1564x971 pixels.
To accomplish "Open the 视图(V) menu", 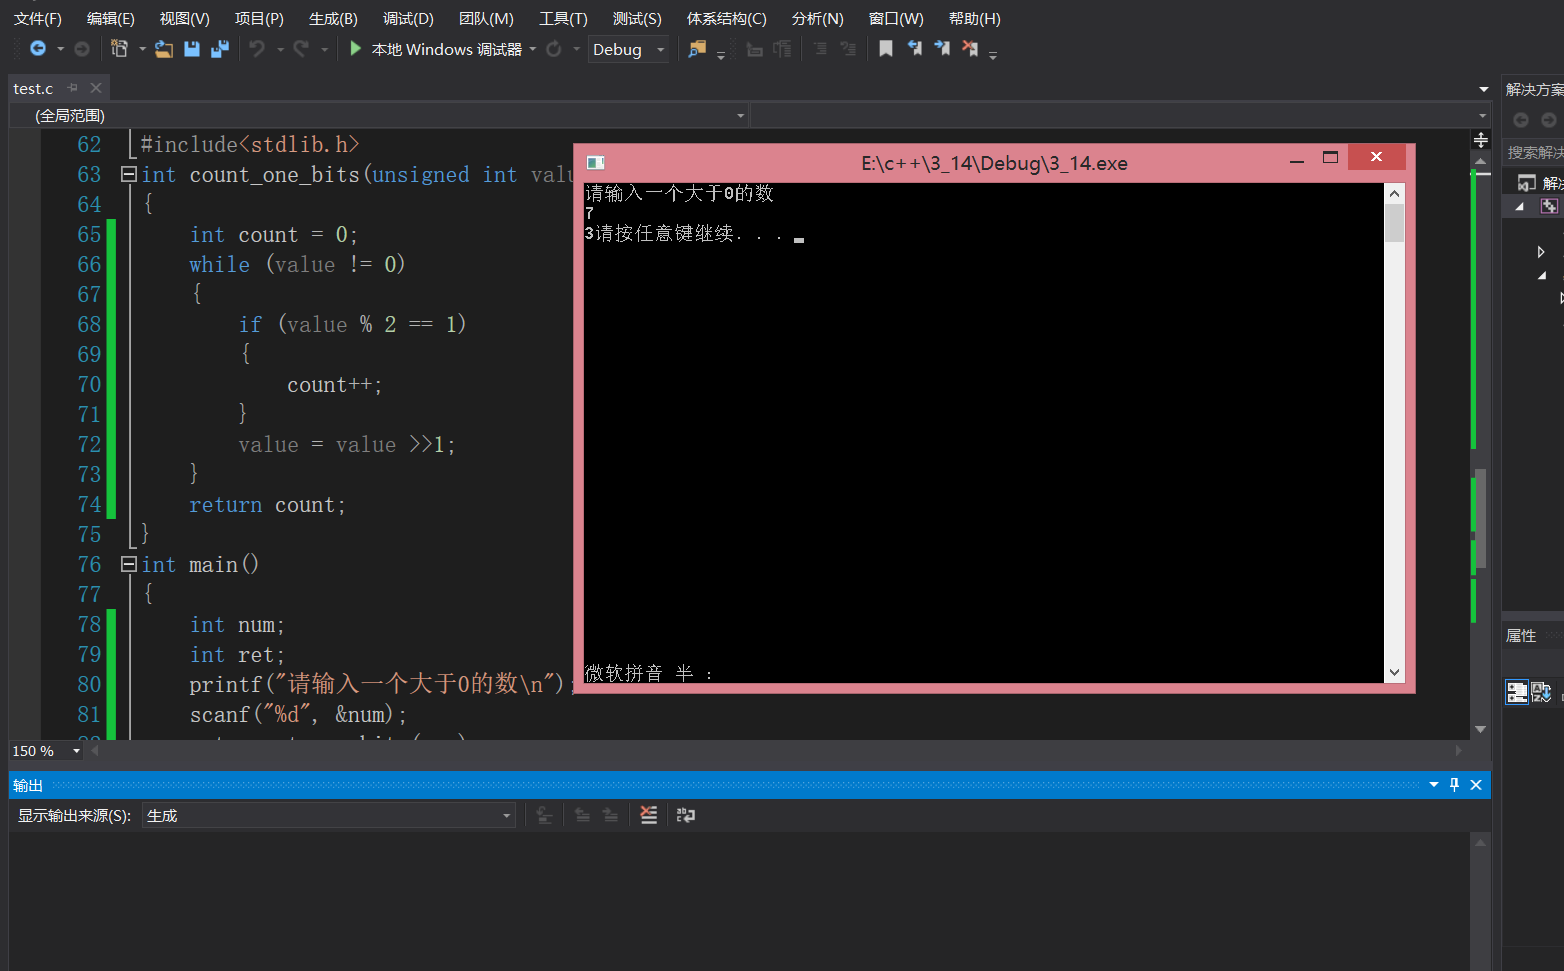I will pyautogui.click(x=185, y=18).
